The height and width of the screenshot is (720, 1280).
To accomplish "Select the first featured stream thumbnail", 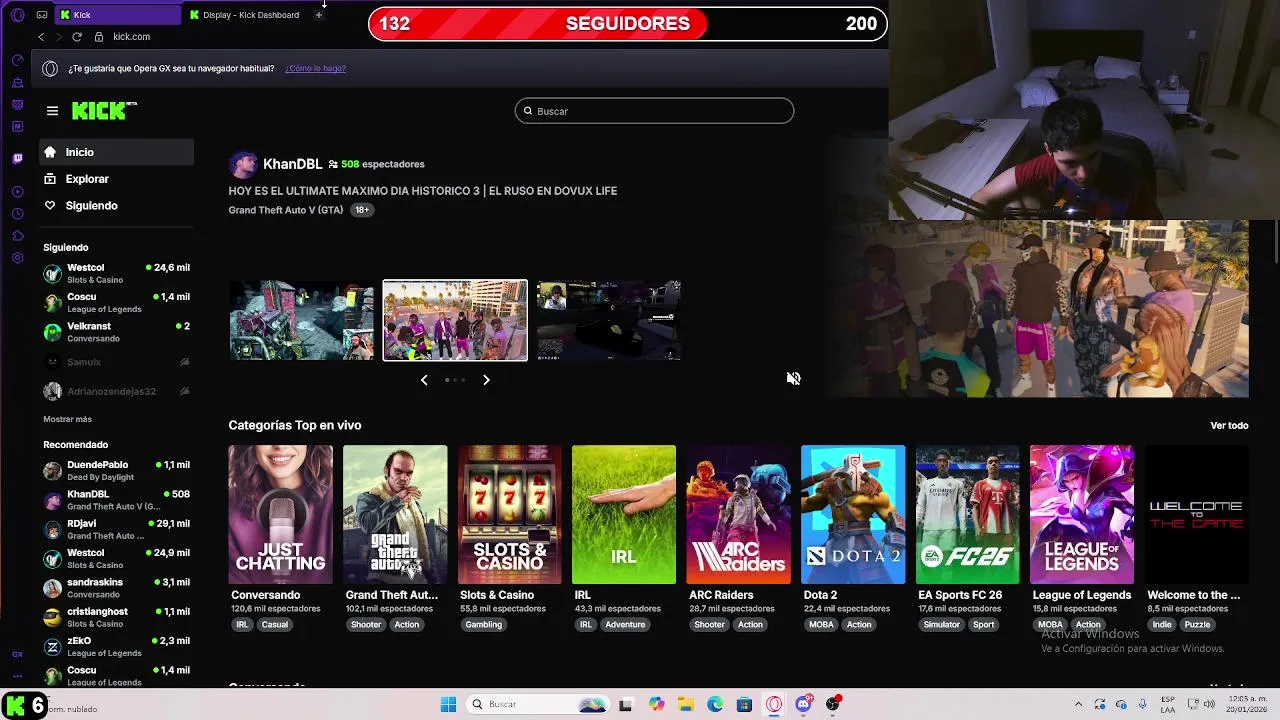I will coord(302,320).
